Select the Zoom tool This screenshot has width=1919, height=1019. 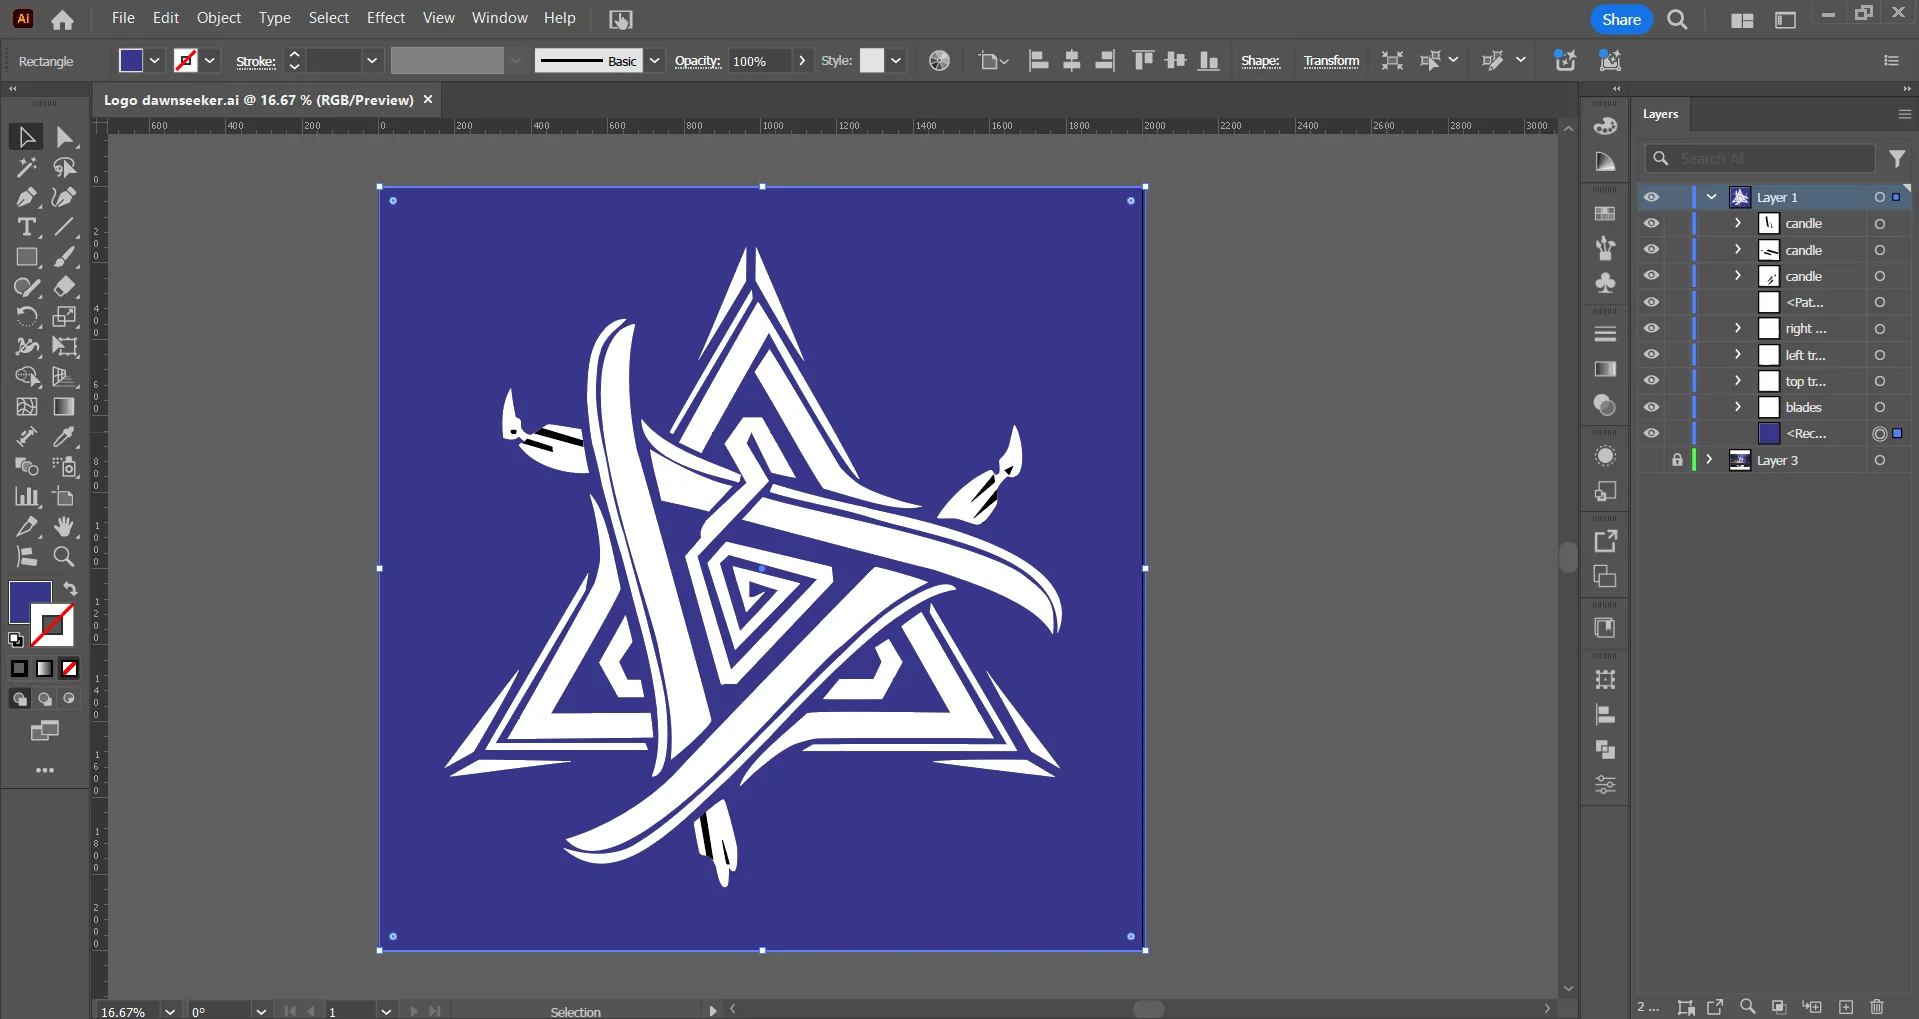click(x=65, y=557)
